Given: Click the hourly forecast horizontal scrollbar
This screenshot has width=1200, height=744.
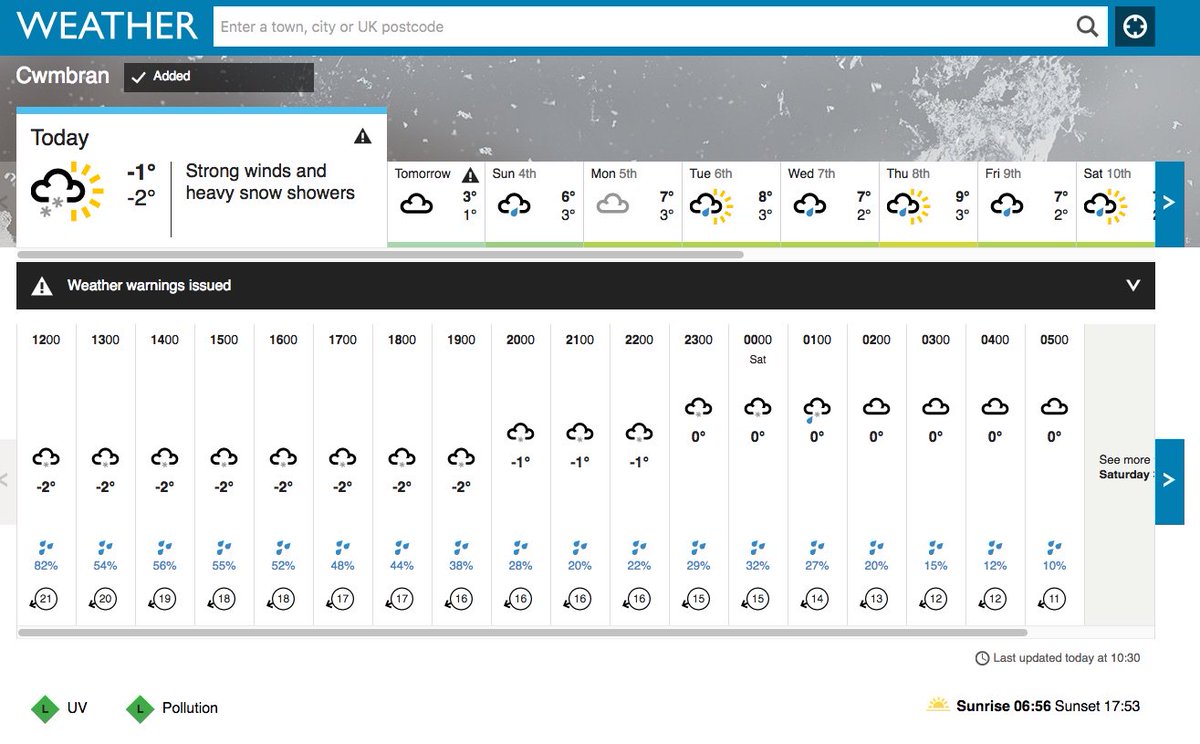Looking at the screenshot, I should tap(523, 632).
